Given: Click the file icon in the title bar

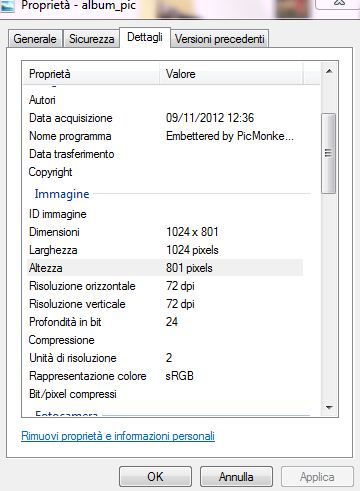Looking at the screenshot, I should coord(7,5).
